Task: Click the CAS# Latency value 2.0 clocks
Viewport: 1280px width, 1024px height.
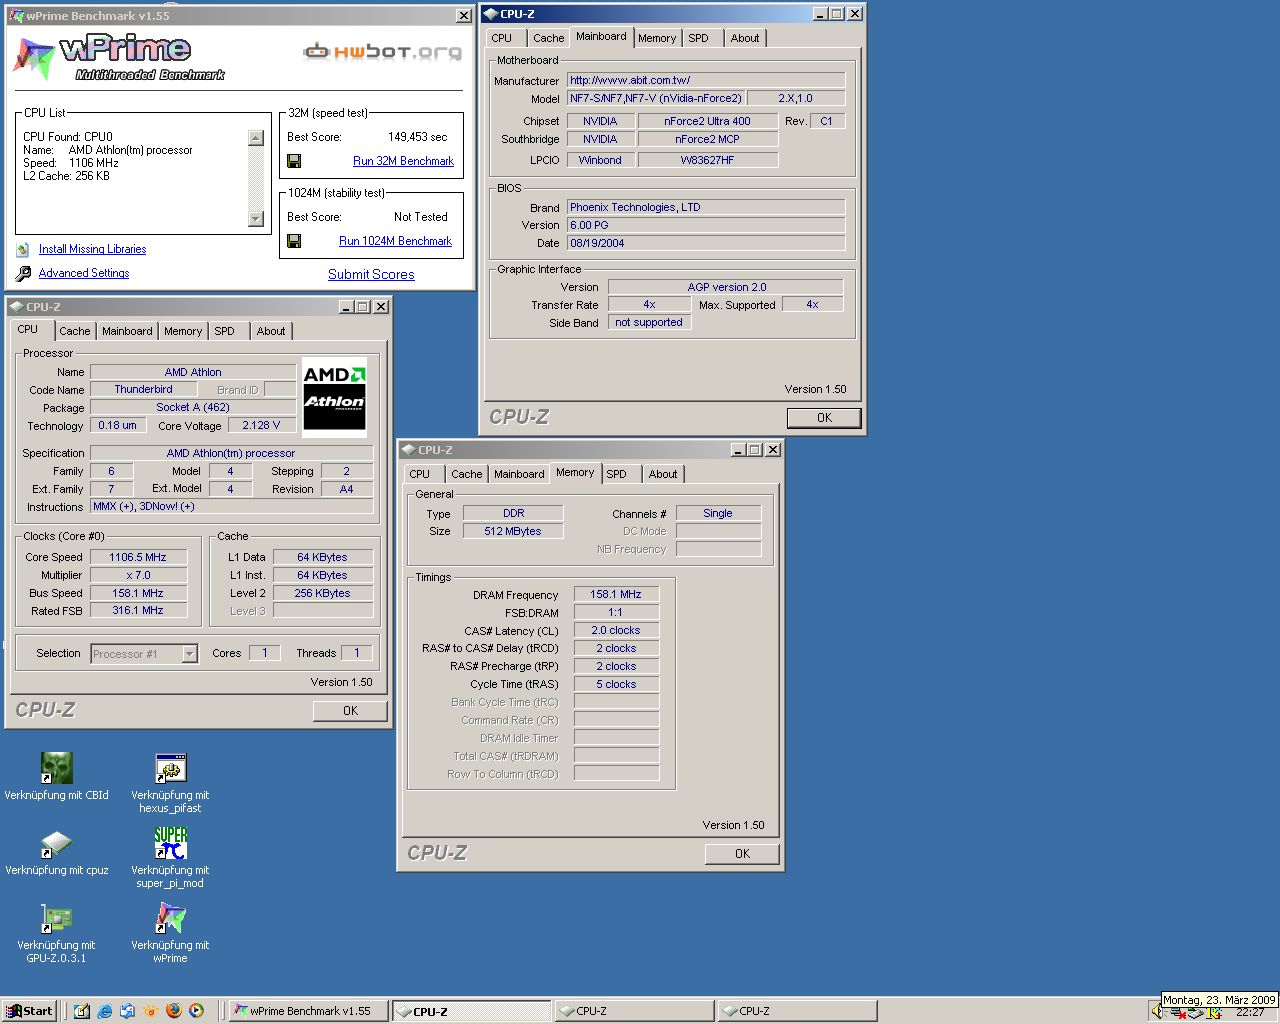Action: (616, 630)
